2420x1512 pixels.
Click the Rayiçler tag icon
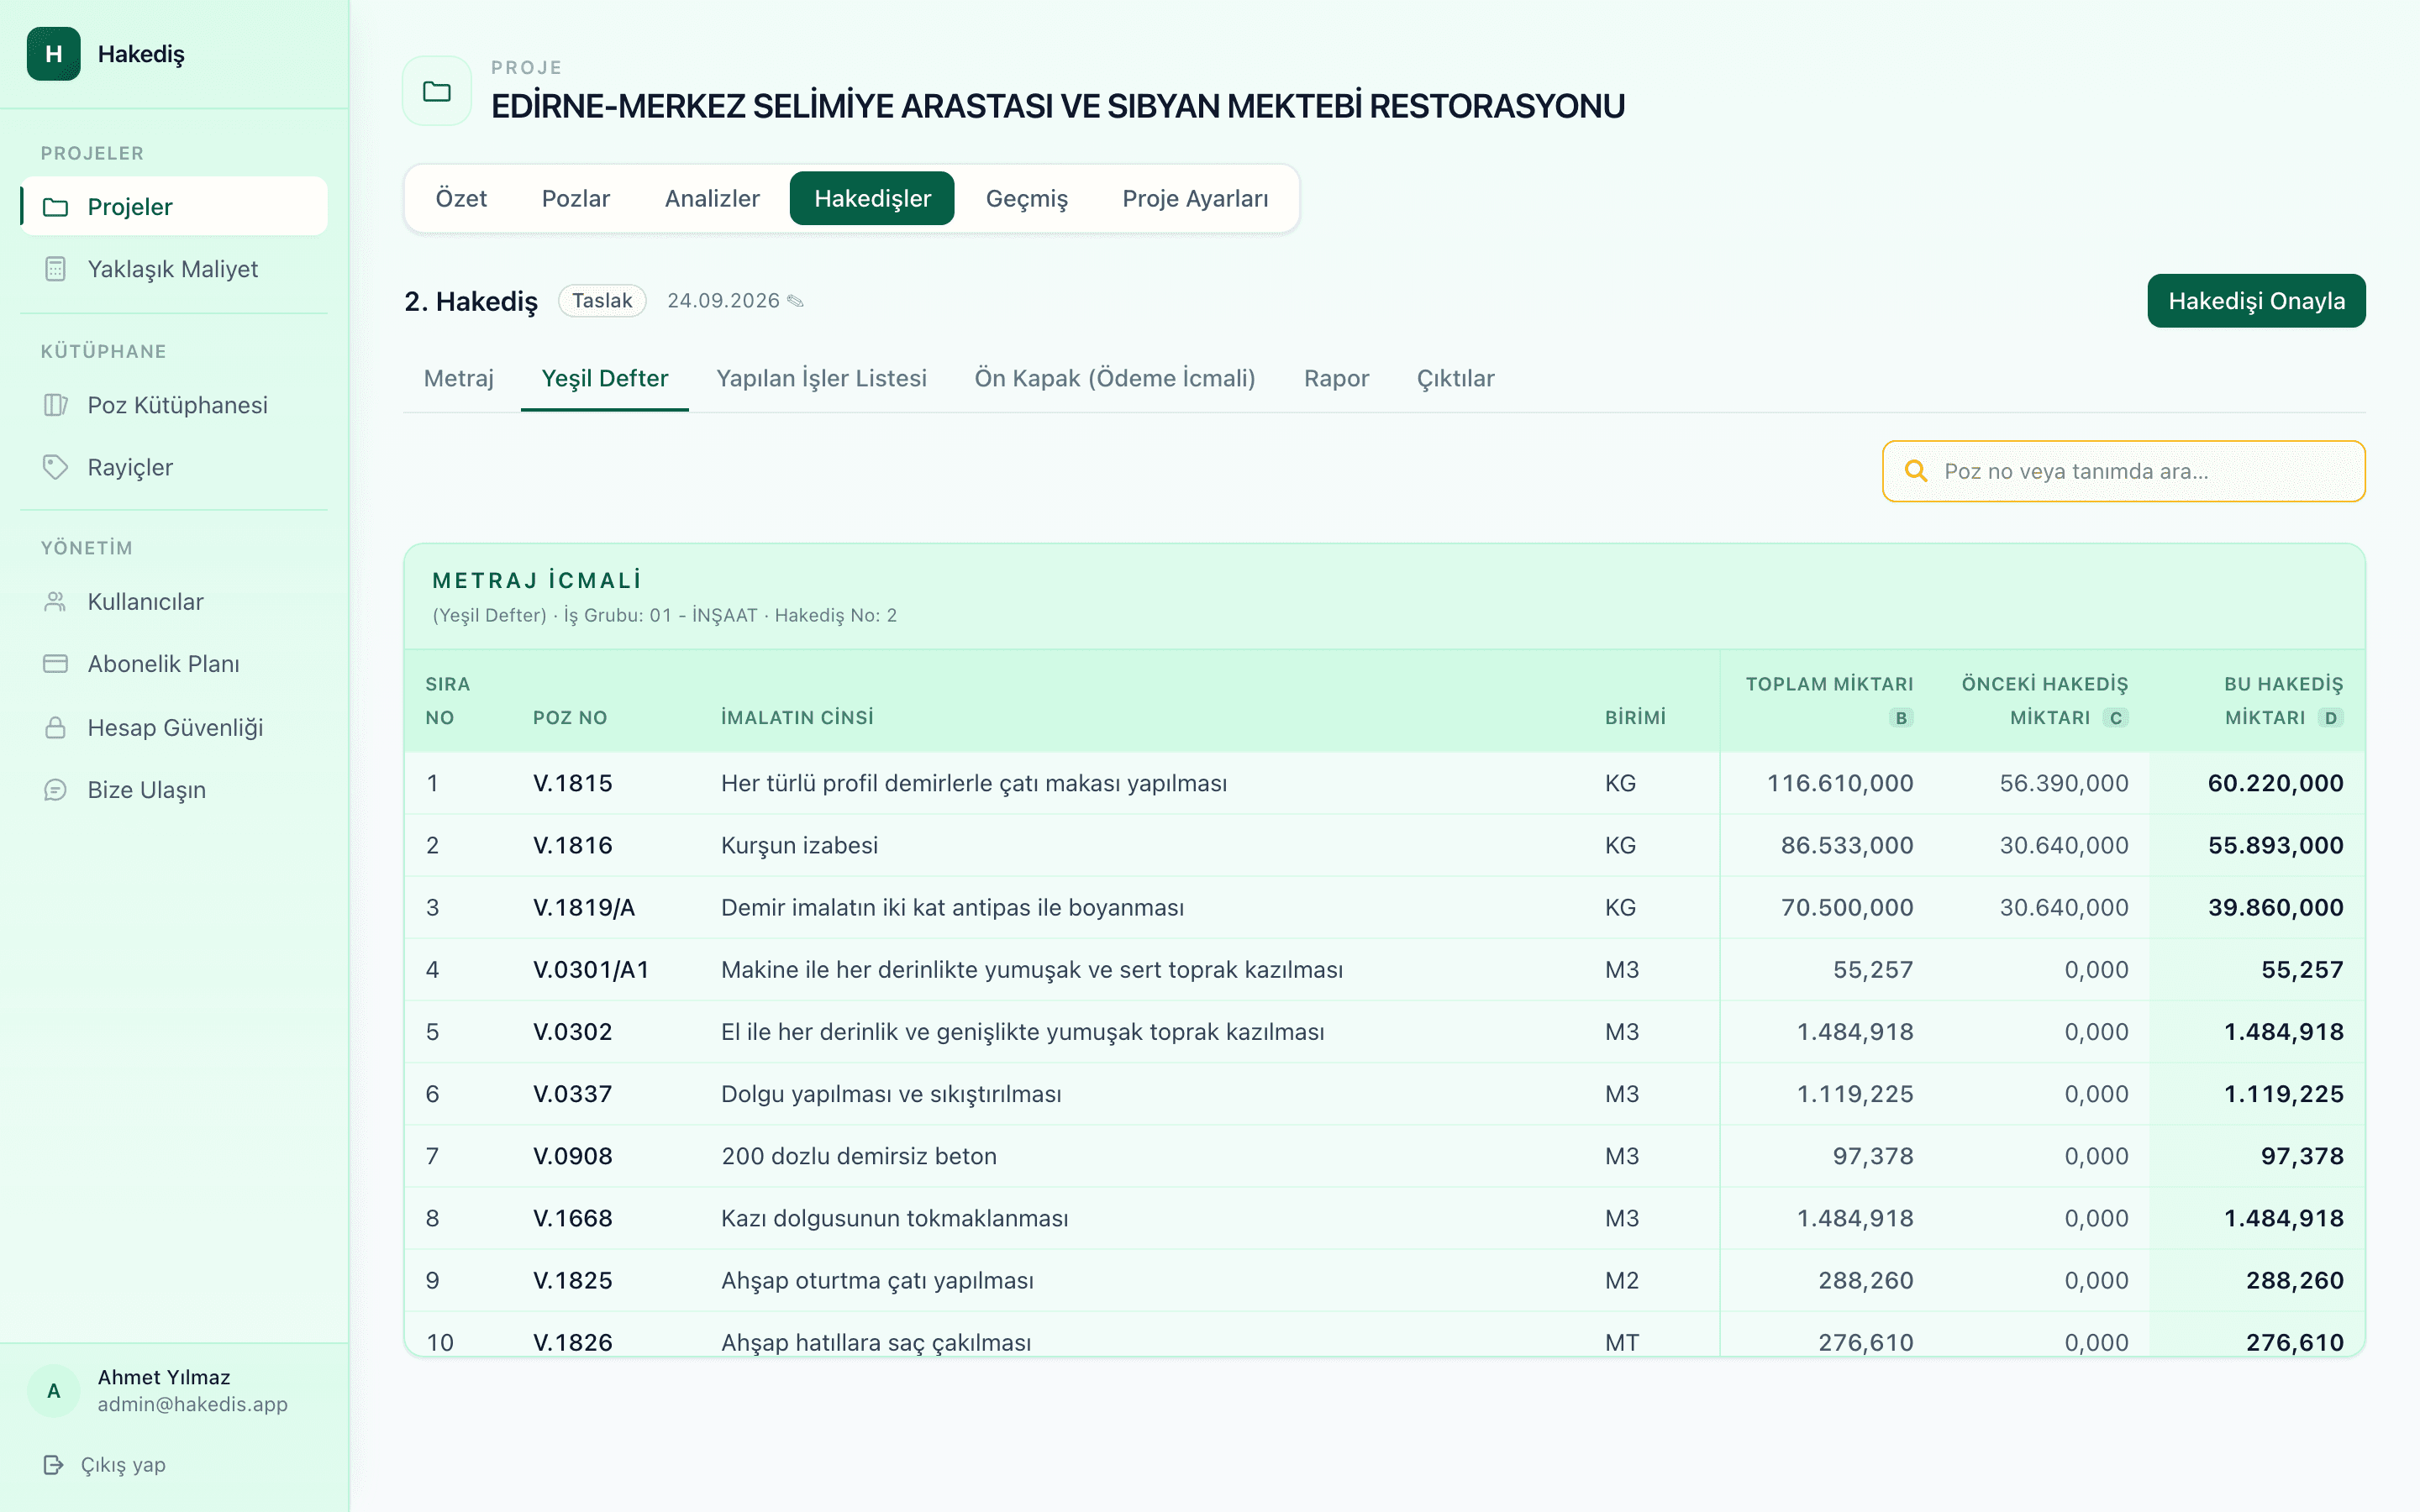coord(56,467)
